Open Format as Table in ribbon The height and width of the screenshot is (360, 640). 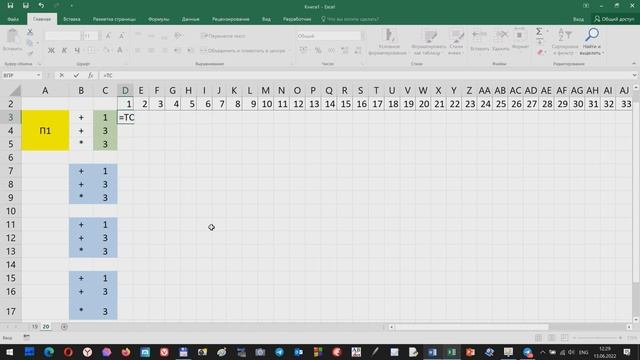(428, 42)
